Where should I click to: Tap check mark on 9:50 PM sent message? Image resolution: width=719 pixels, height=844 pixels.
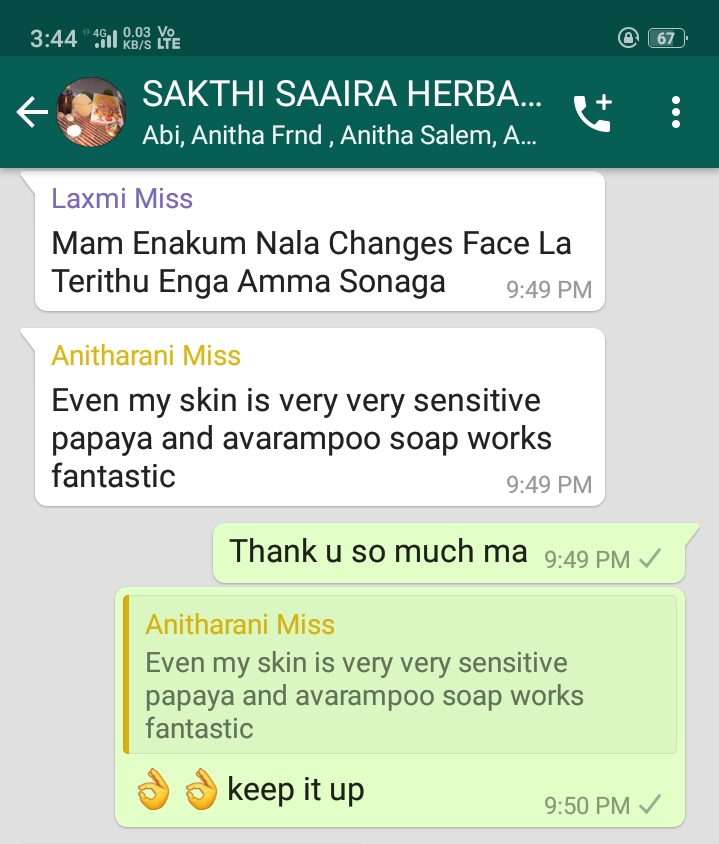[650, 805]
